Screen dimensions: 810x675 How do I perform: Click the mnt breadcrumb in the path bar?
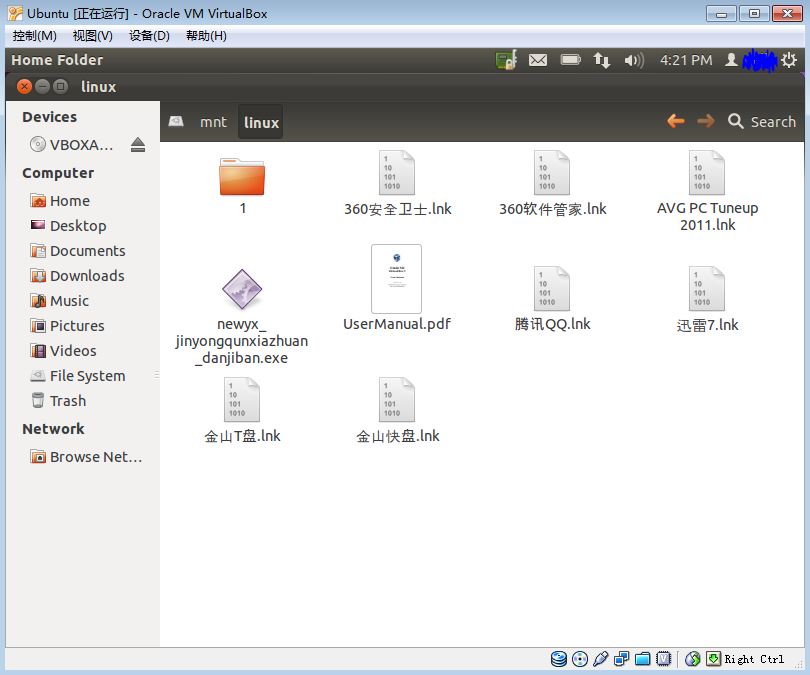[213, 121]
